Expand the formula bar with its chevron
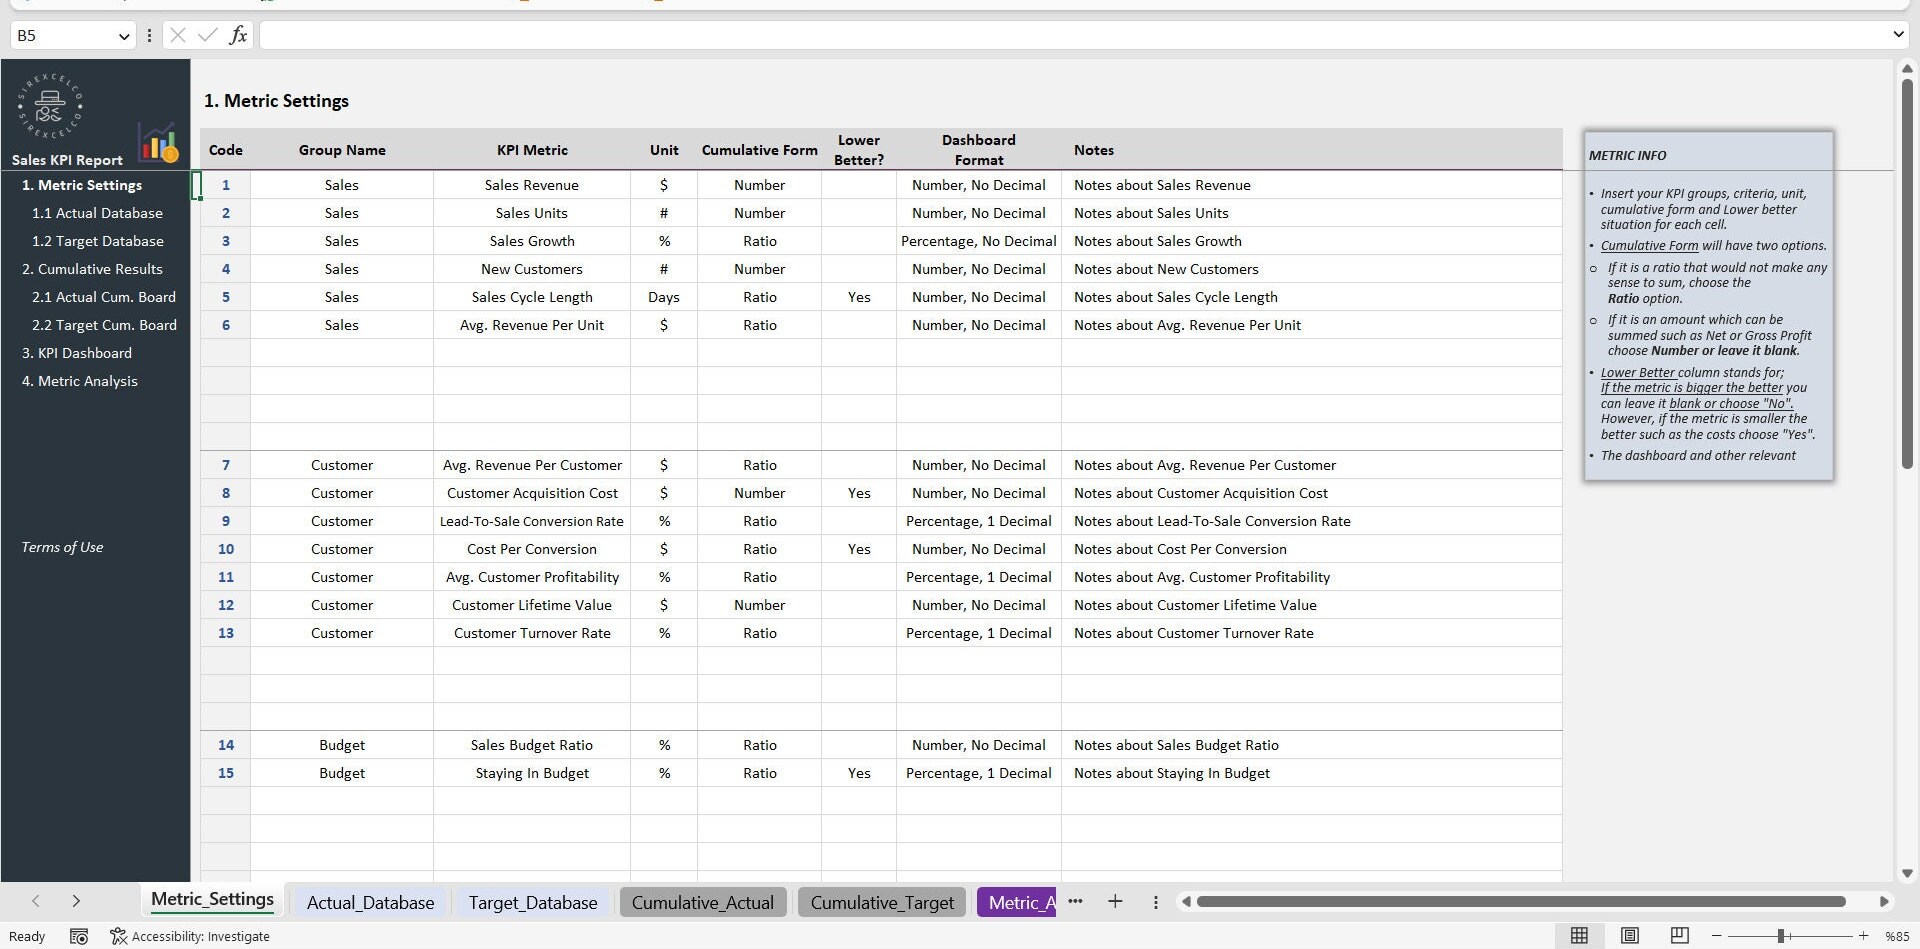Viewport: 1920px width, 949px height. [x=1897, y=33]
